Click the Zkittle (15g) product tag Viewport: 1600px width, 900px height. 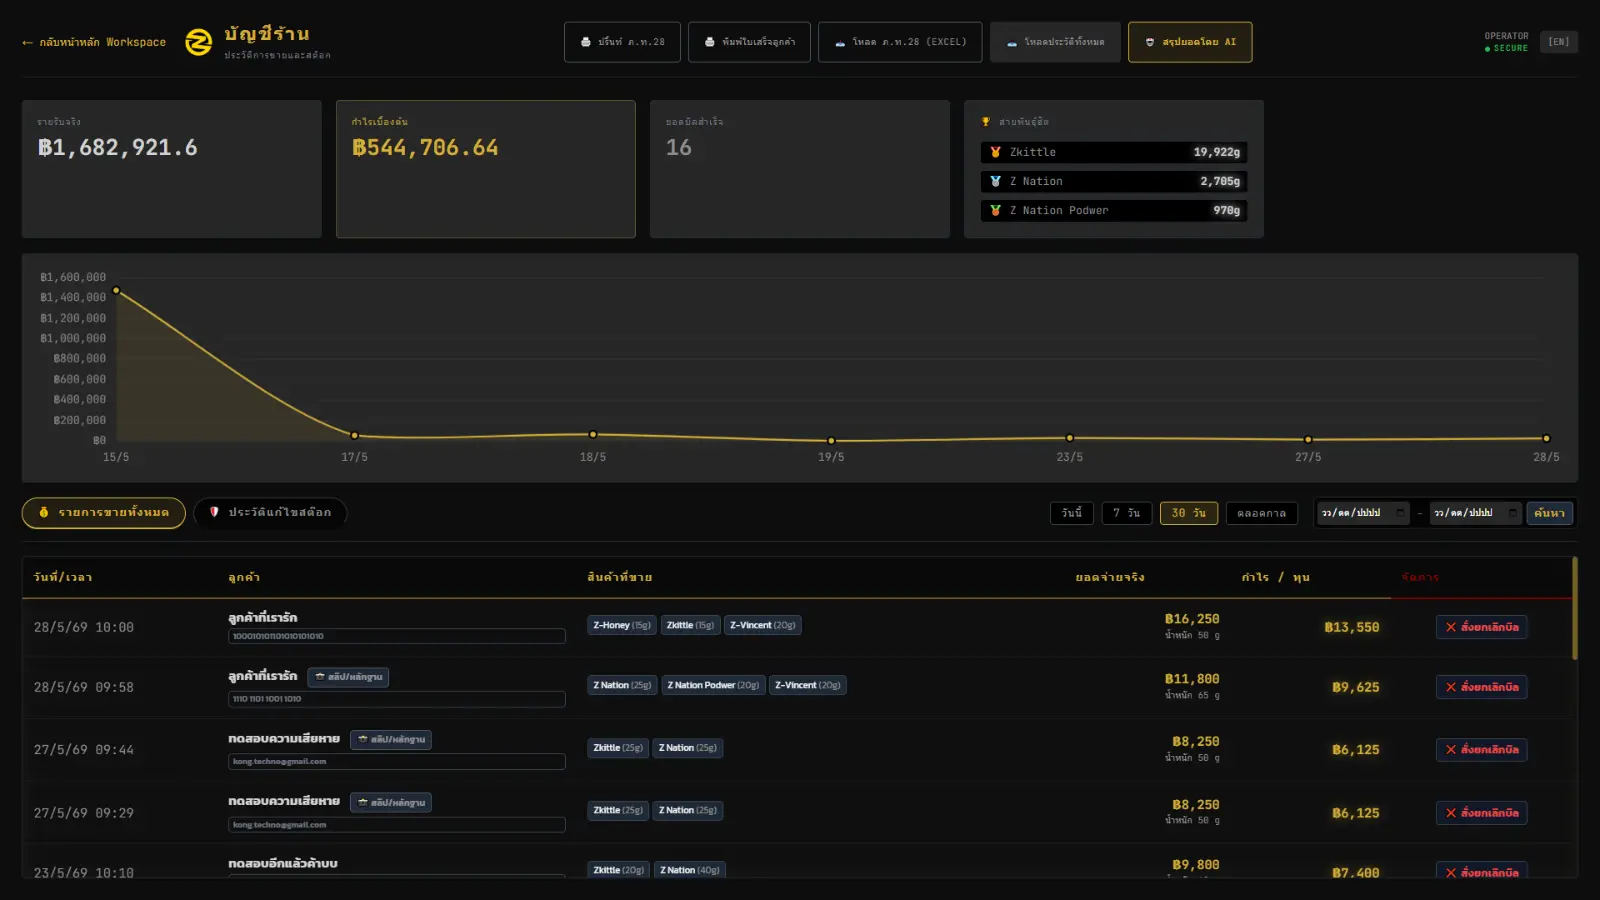coord(690,625)
